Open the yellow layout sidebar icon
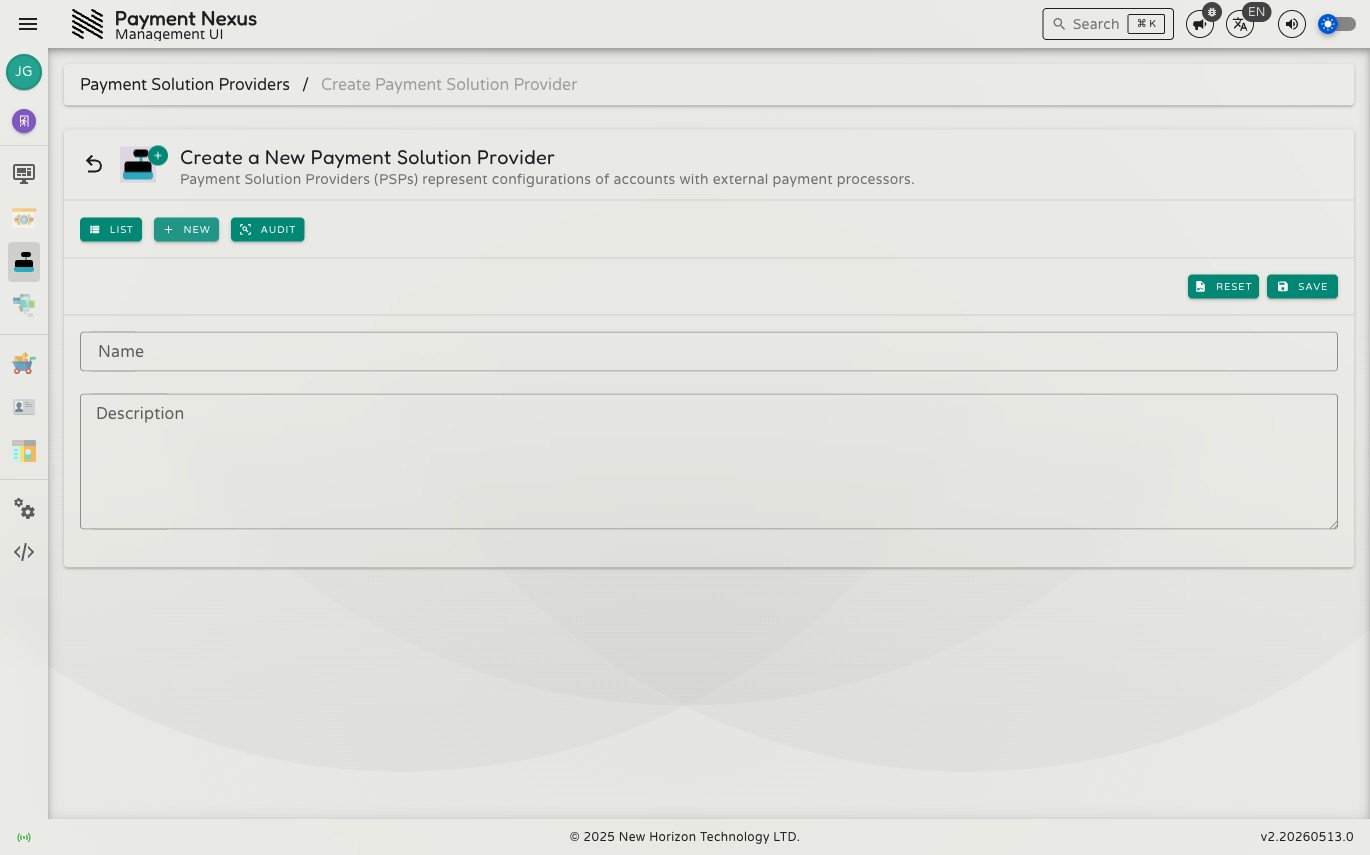 point(24,451)
